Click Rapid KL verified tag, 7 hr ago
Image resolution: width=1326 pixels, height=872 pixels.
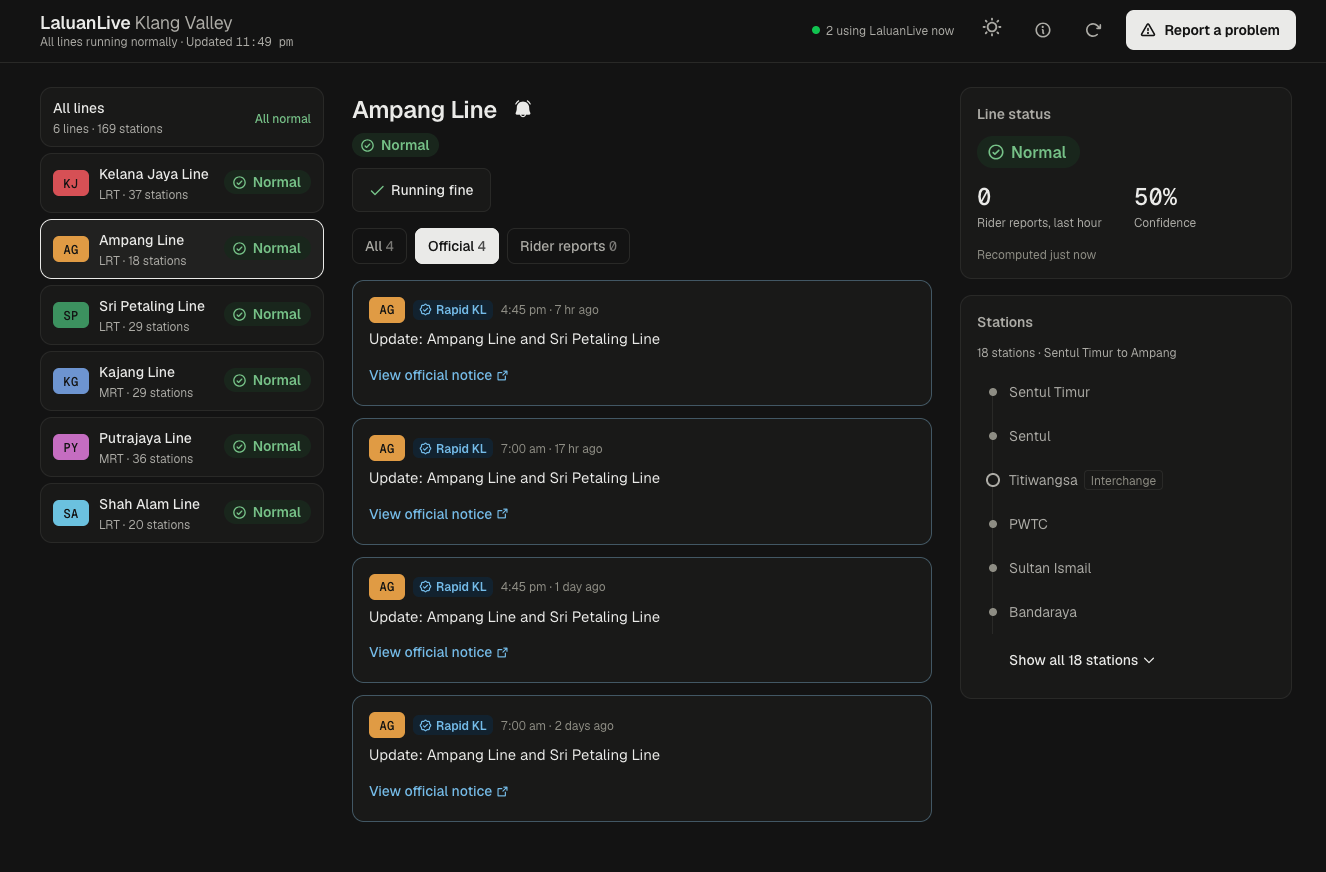click(452, 310)
